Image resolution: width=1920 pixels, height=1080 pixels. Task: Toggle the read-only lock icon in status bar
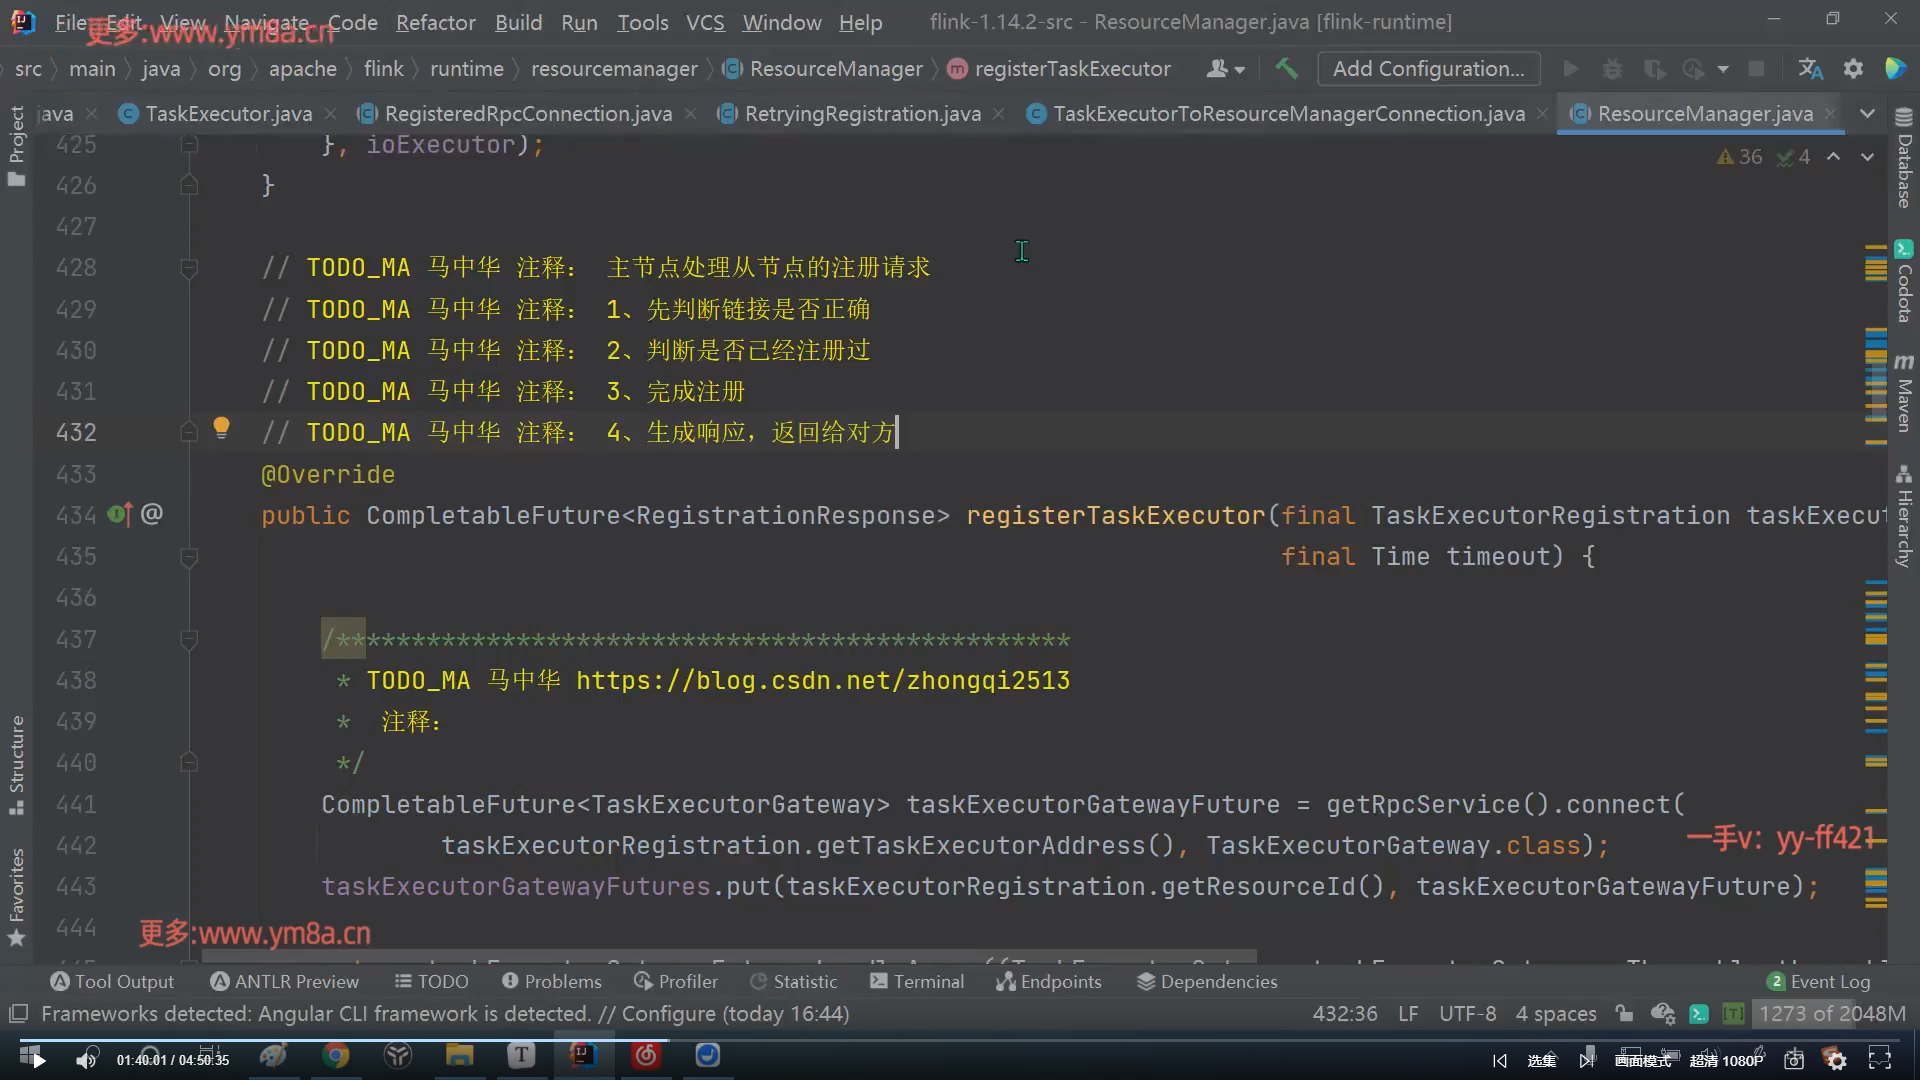(x=1624, y=1013)
